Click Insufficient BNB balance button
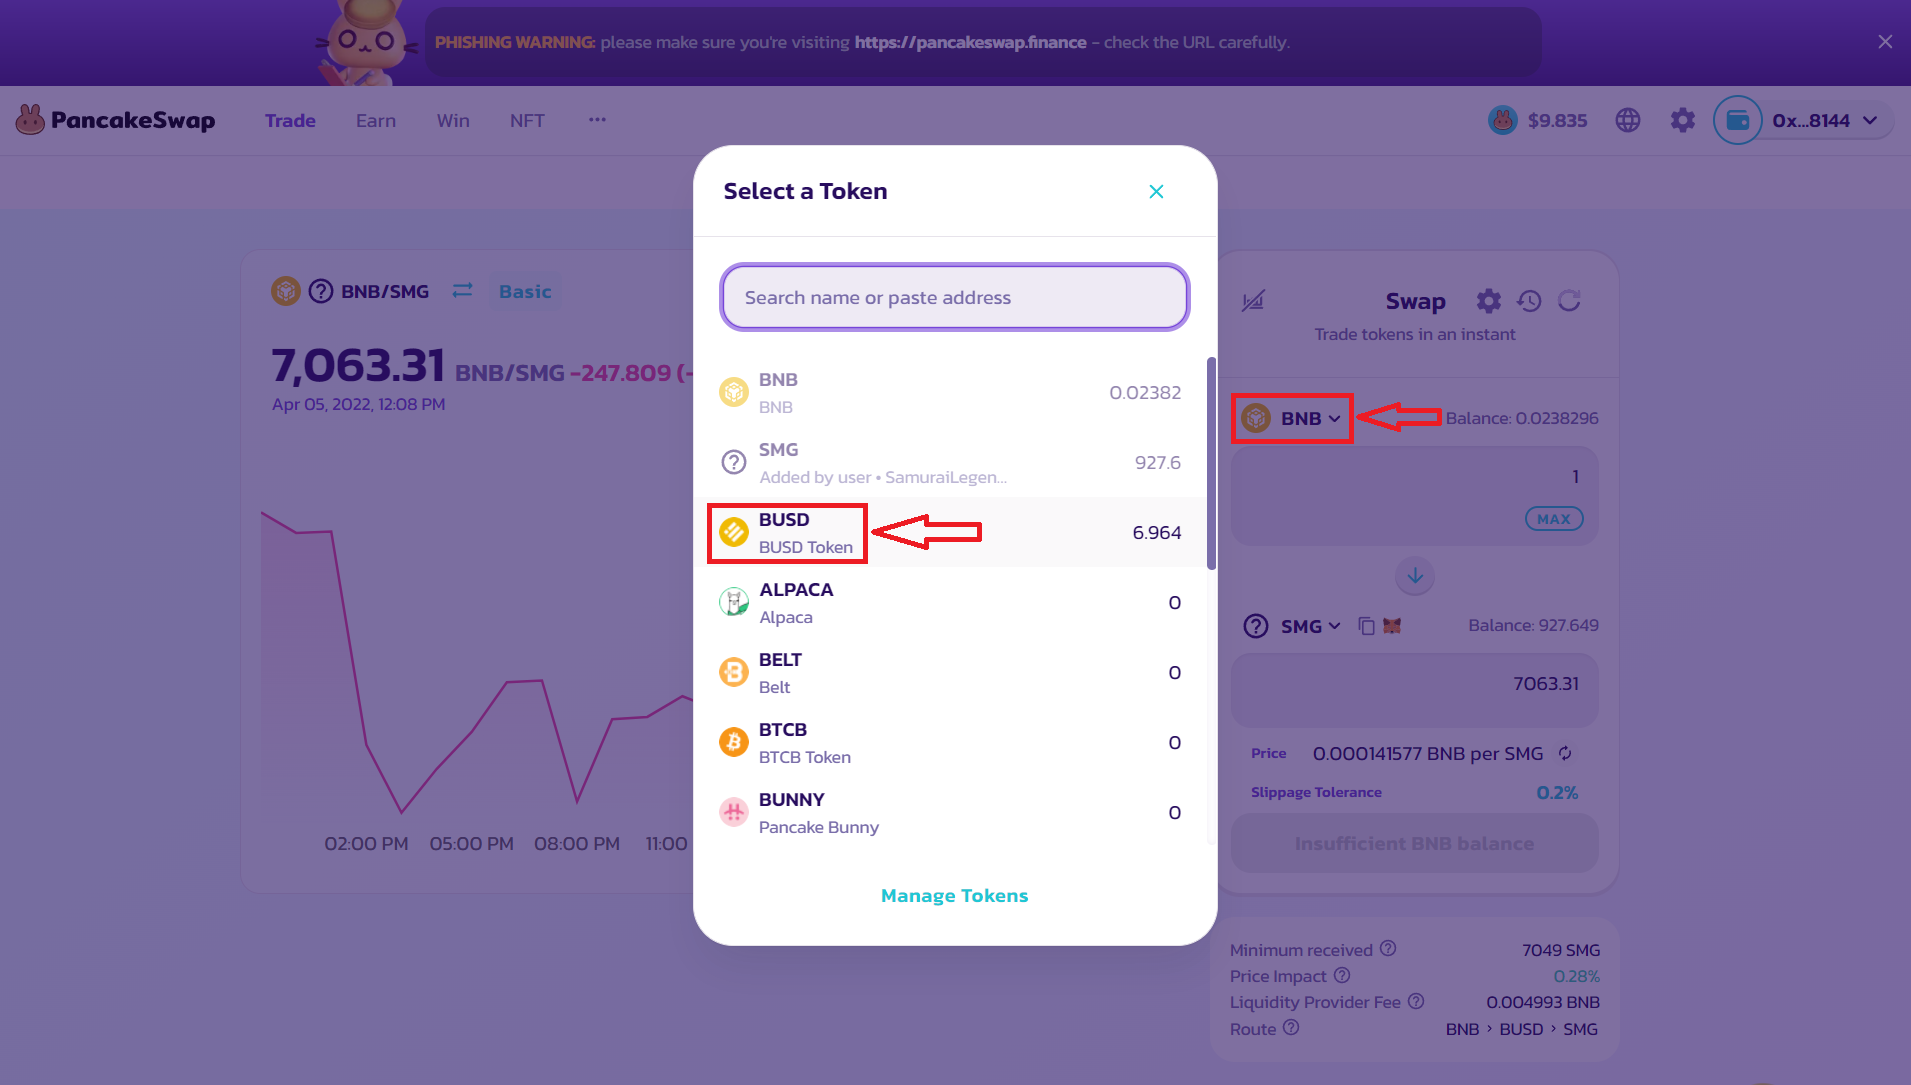The height and width of the screenshot is (1085, 1911). (1414, 843)
